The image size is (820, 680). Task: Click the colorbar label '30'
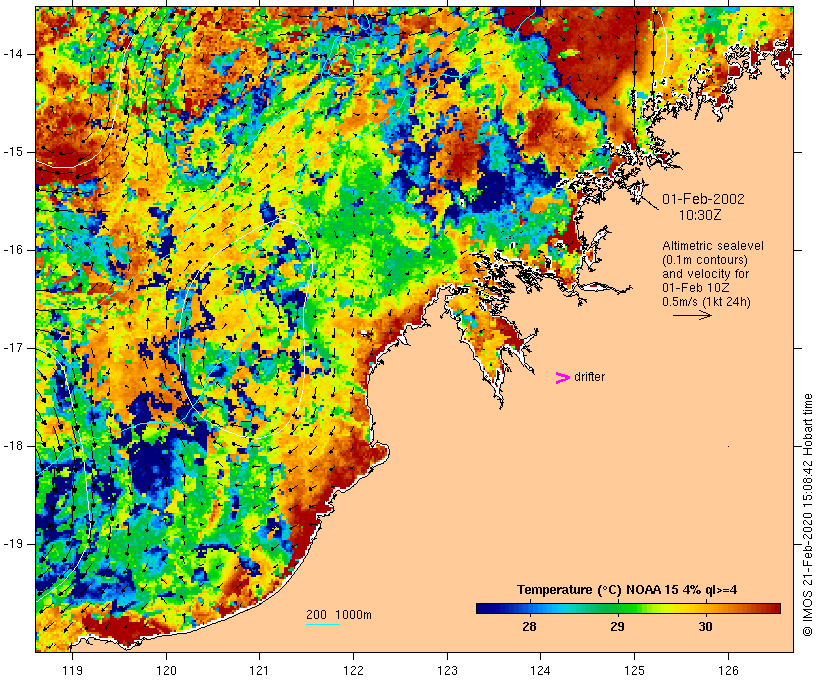(x=705, y=626)
